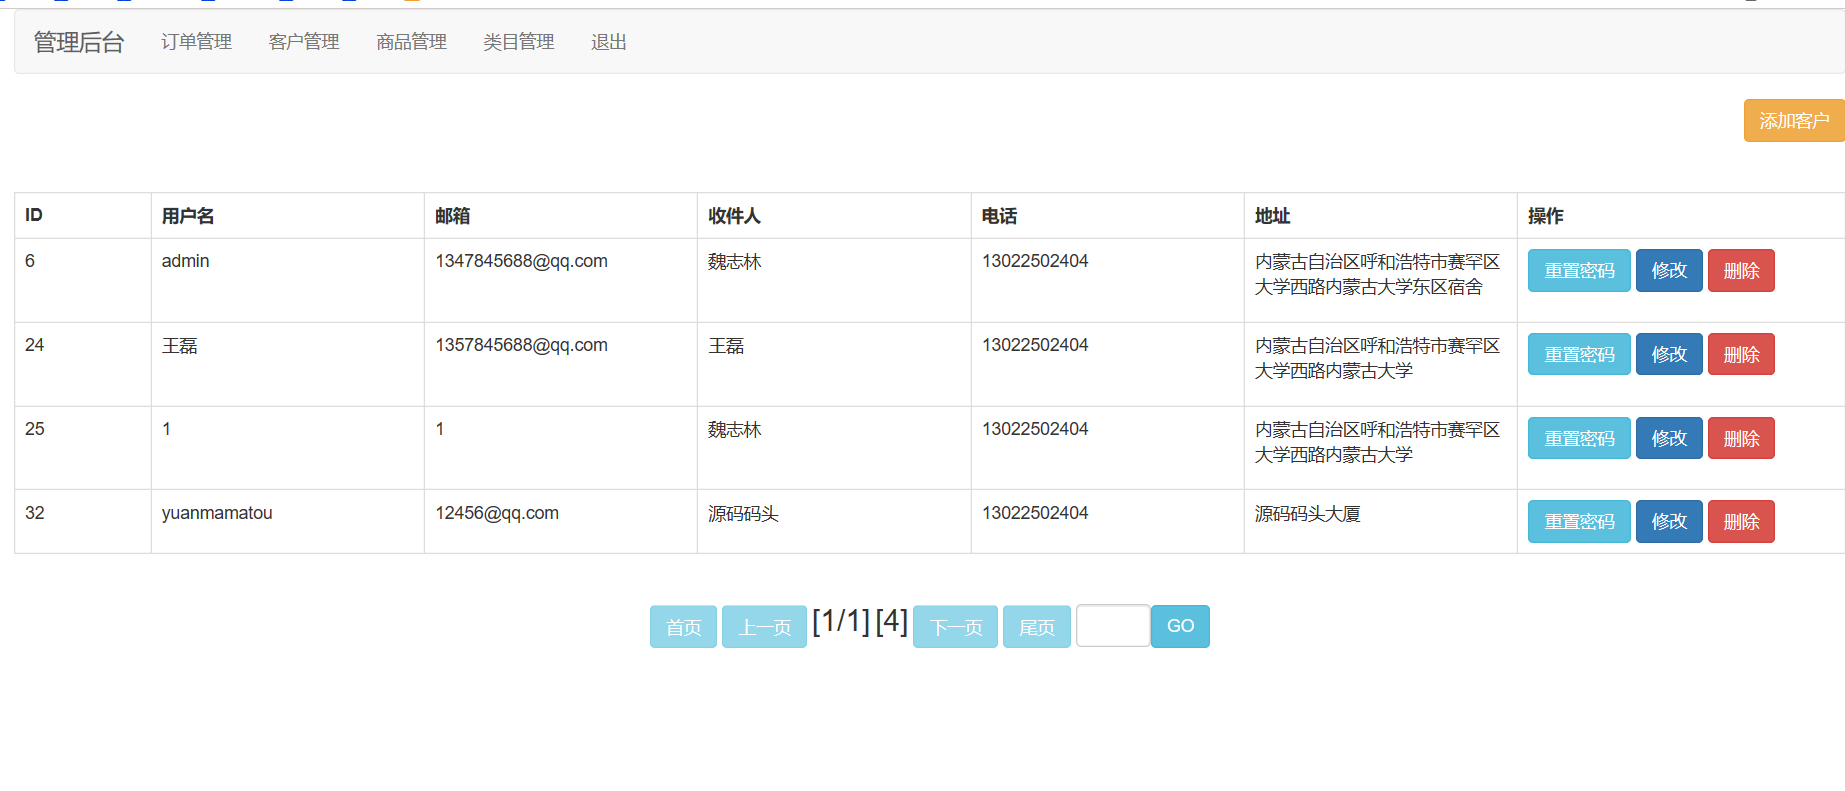Go to 客户管理 in navigation bar
Screen dimensions: 1845x791
click(x=304, y=42)
